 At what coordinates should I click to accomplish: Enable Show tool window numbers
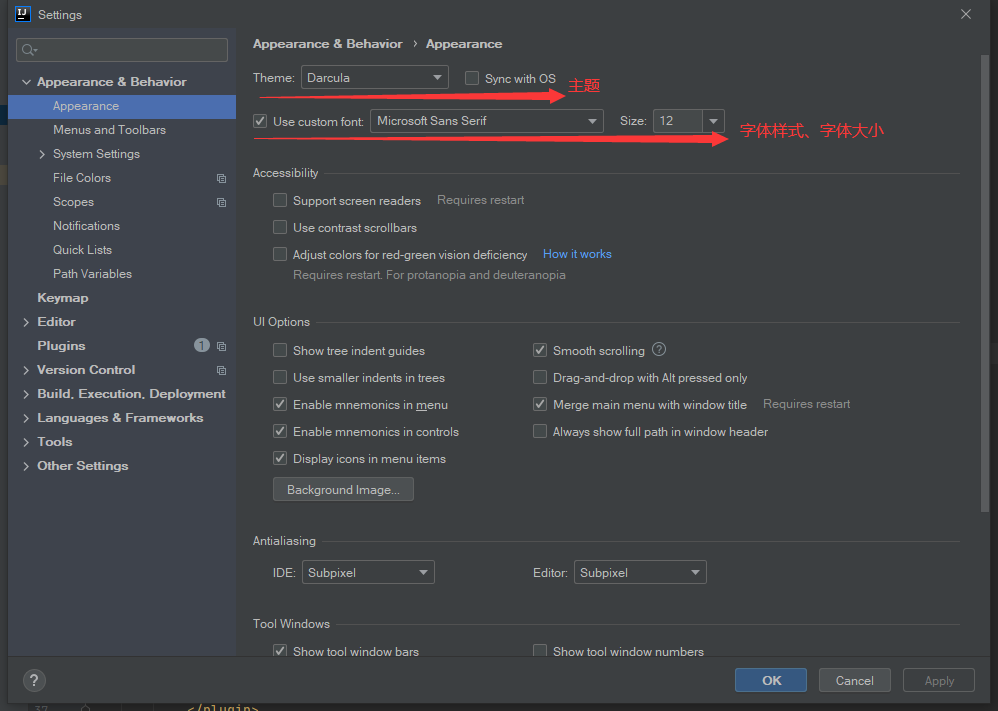[540, 651]
